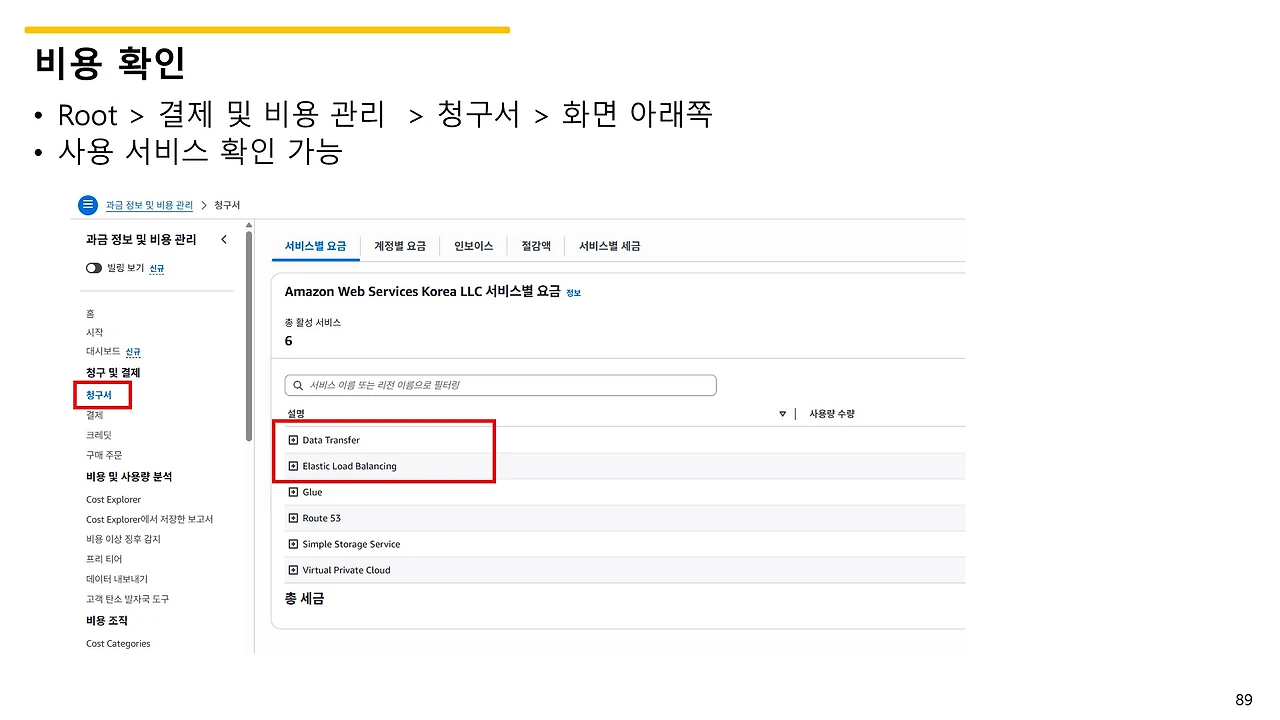Expand the Elastic Load Balancing row

(292, 465)
